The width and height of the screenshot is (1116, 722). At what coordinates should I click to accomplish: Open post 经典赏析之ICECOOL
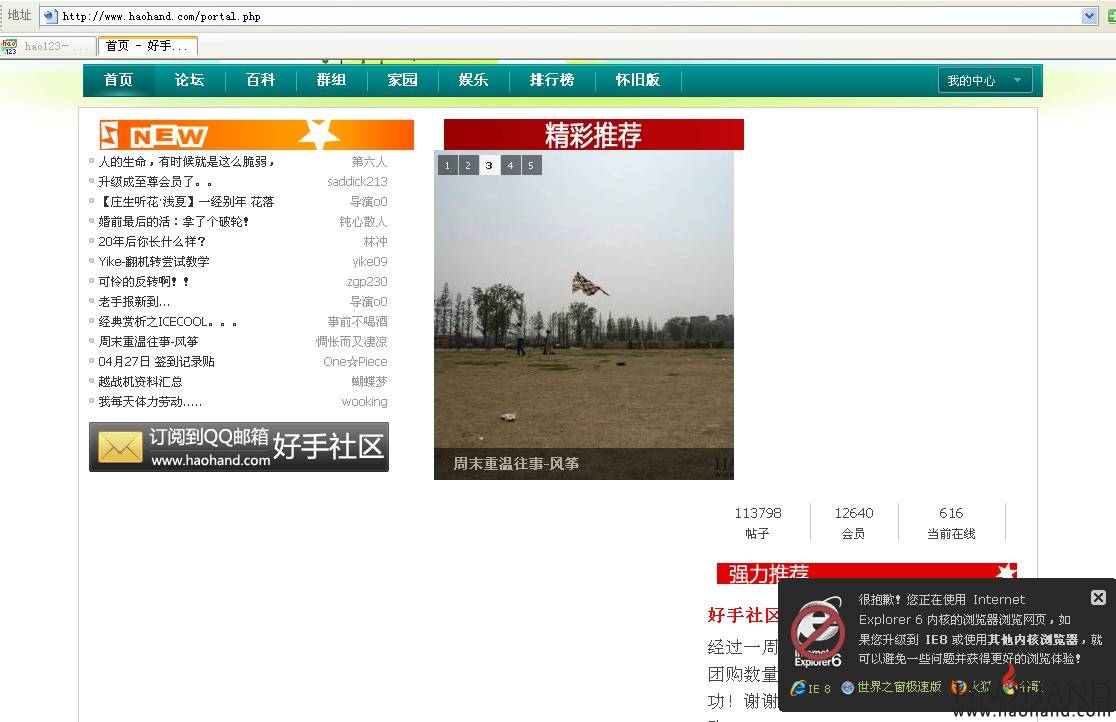(168, 321)
